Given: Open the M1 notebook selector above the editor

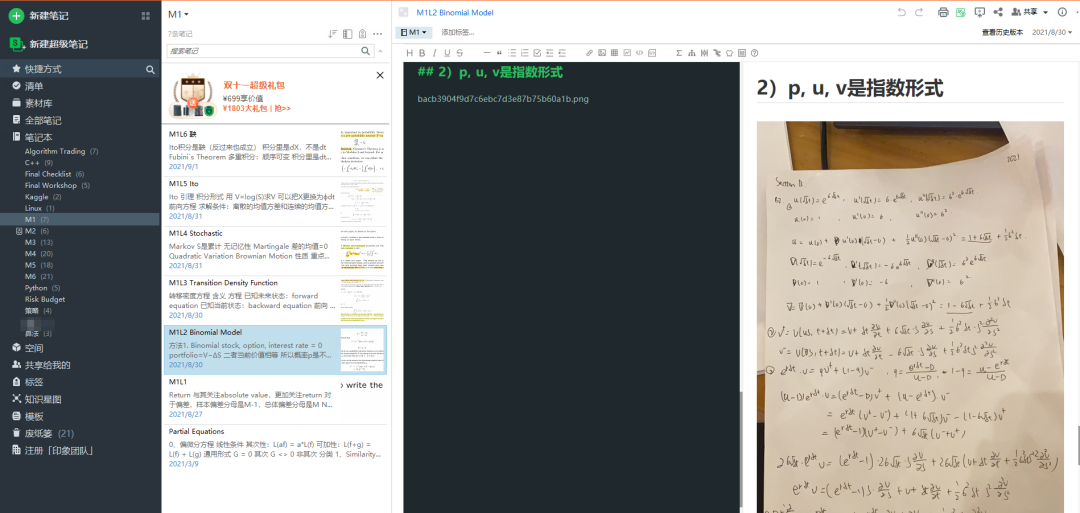Looking at the screenshot, I should (x=413, y=32).
